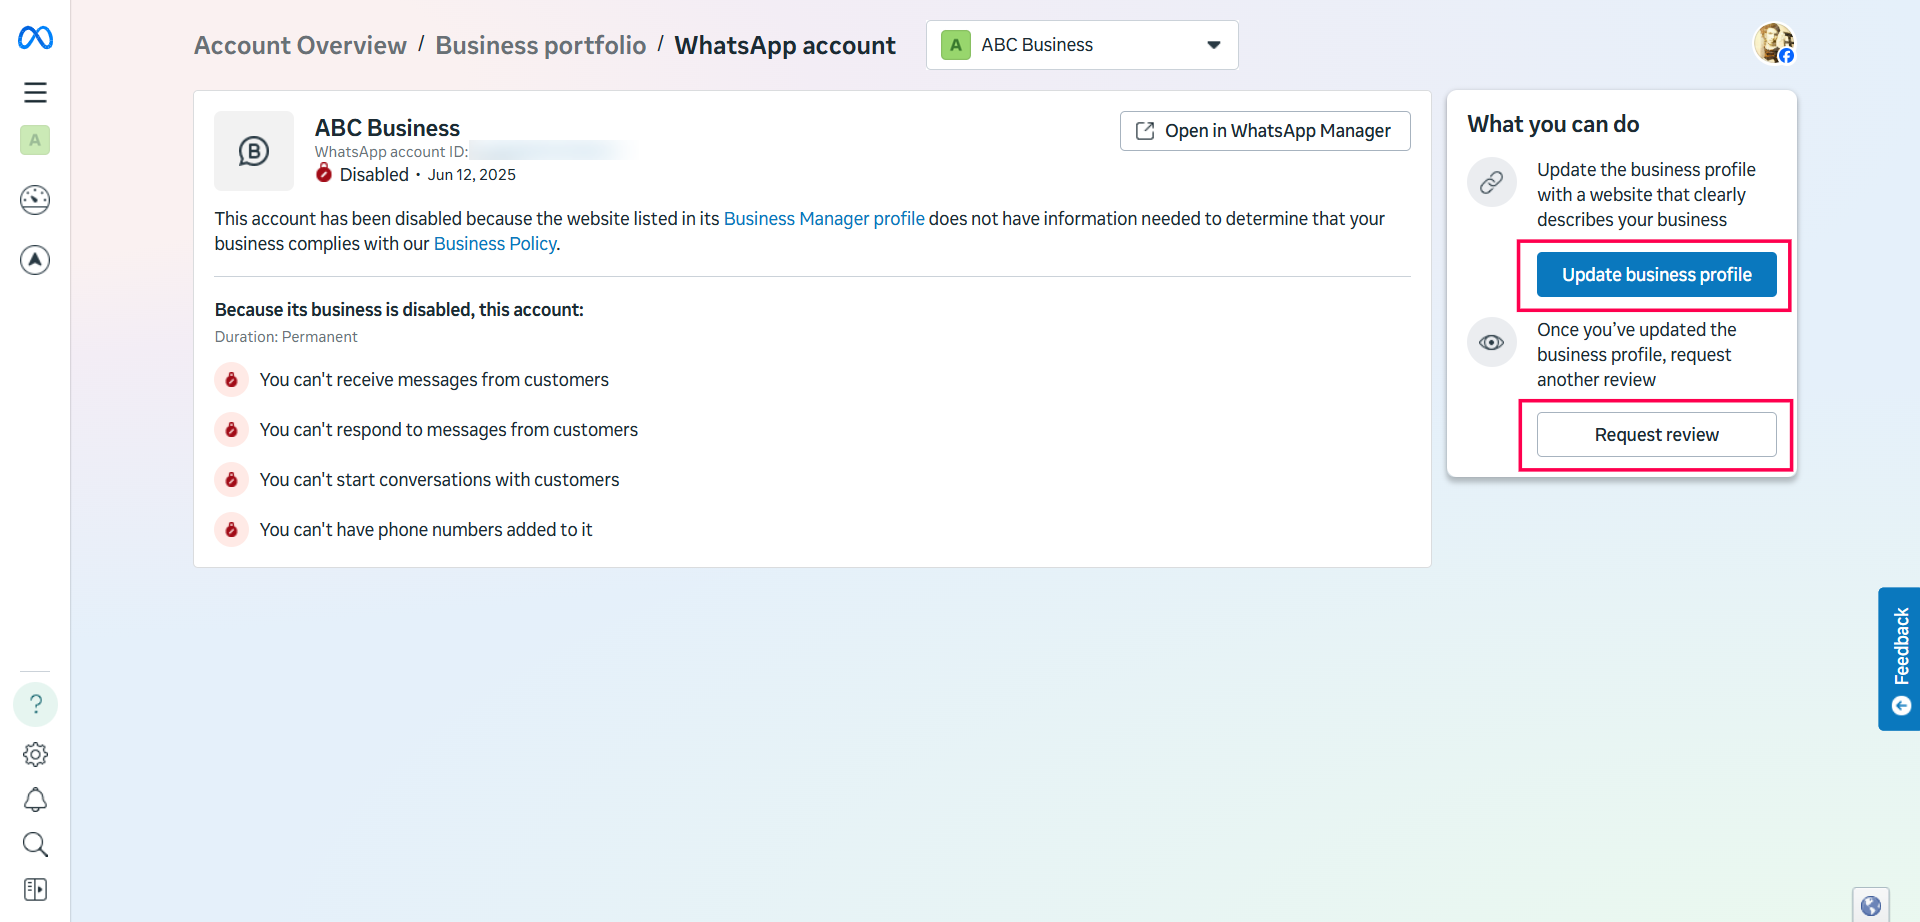Select the ABC Business avatar in the sidebar
Viewport: 1920px width, 922px height.
(x=35, y=140)
